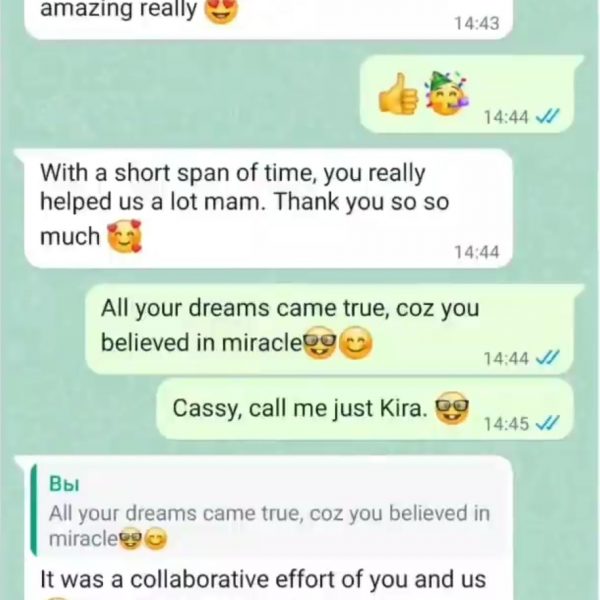This screenshot has height=600, width=600.
Task: Open quoted reply labeled 'Вы'
Action: [268, 510]
